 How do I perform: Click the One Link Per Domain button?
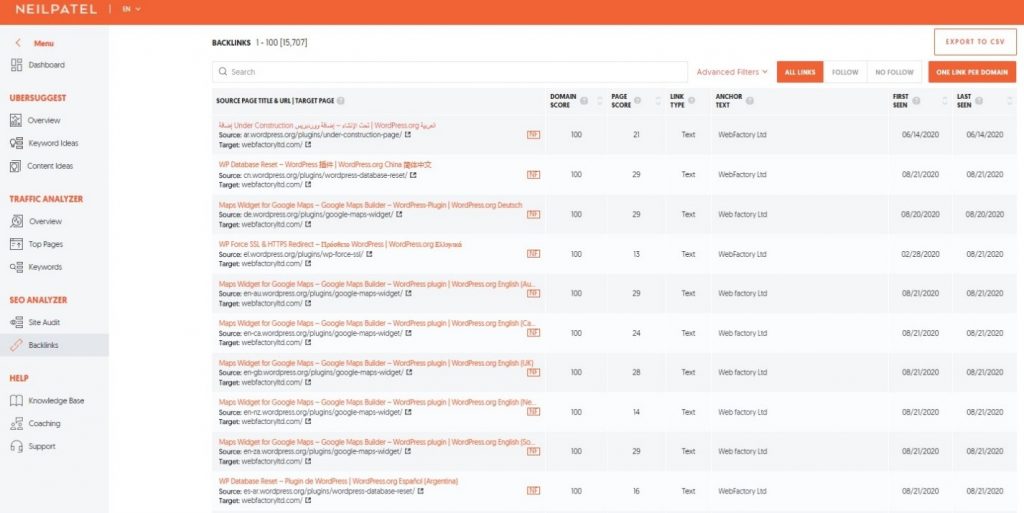[972, 72]
